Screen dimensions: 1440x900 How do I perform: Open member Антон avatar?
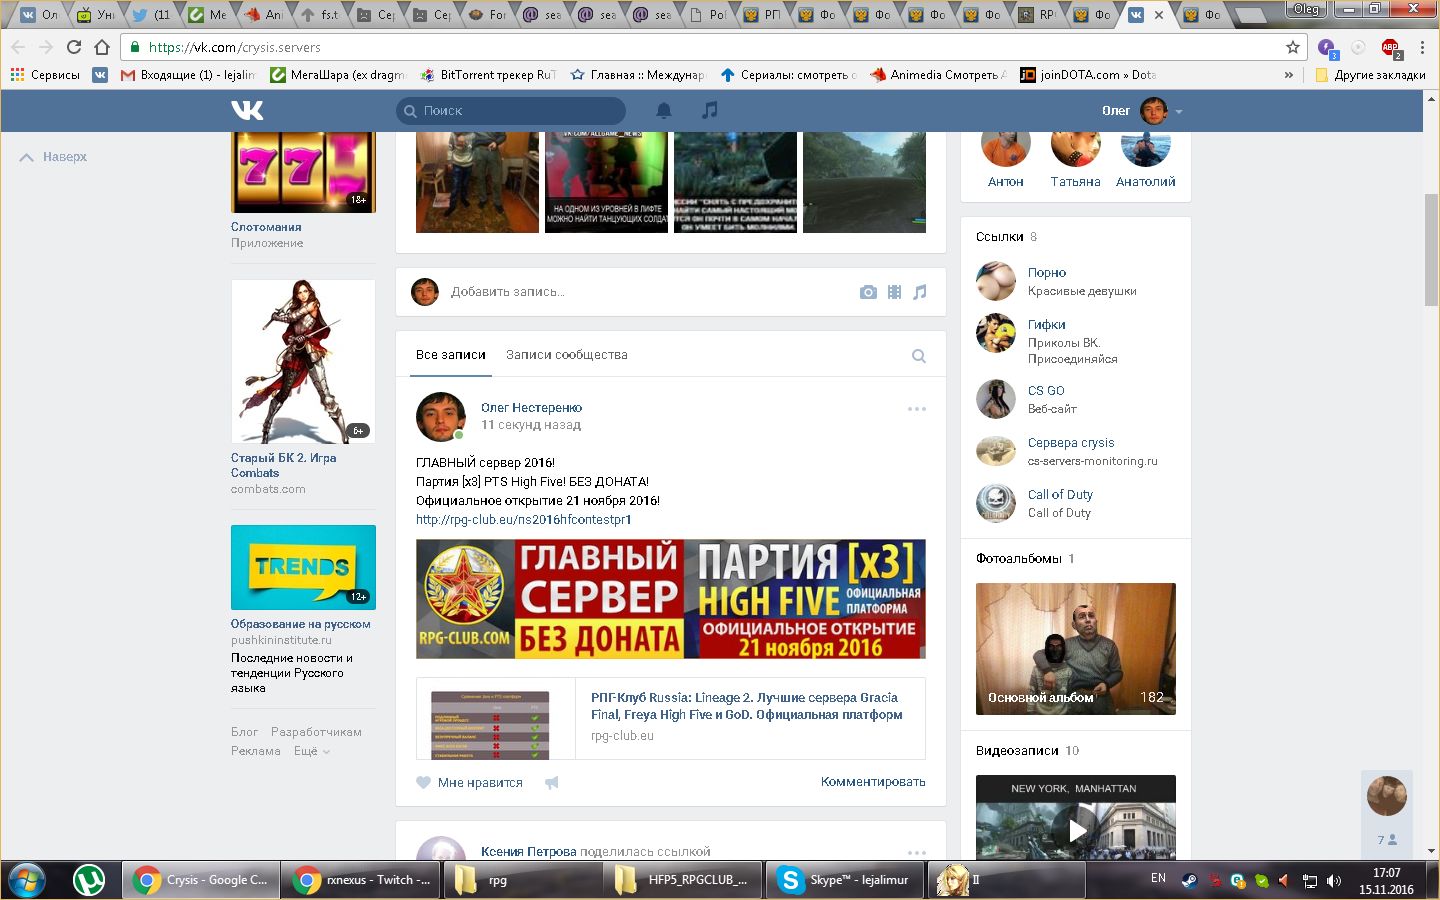coord(1006,150)
